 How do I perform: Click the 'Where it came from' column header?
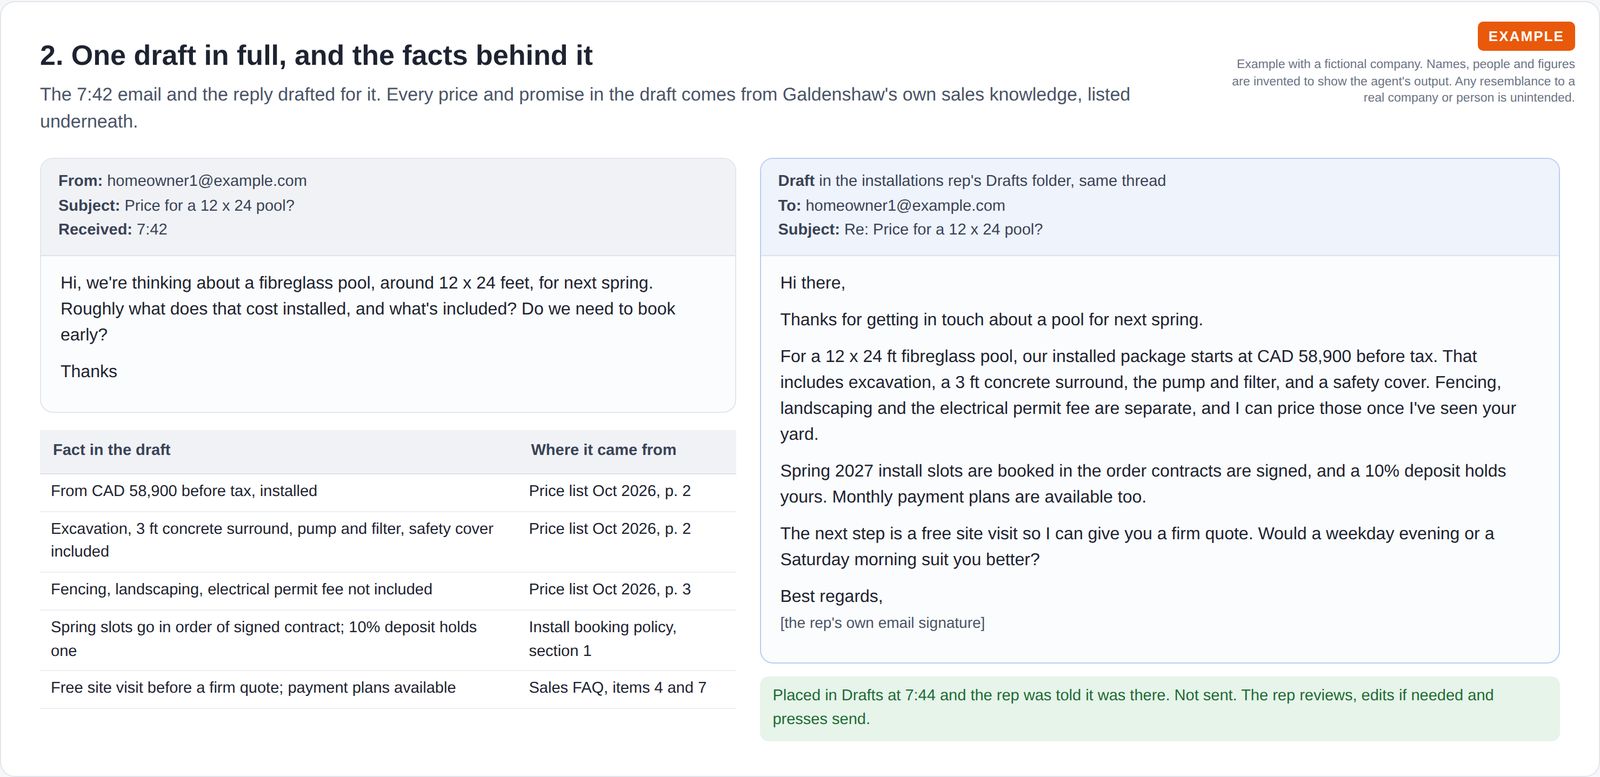coord(603,450)
